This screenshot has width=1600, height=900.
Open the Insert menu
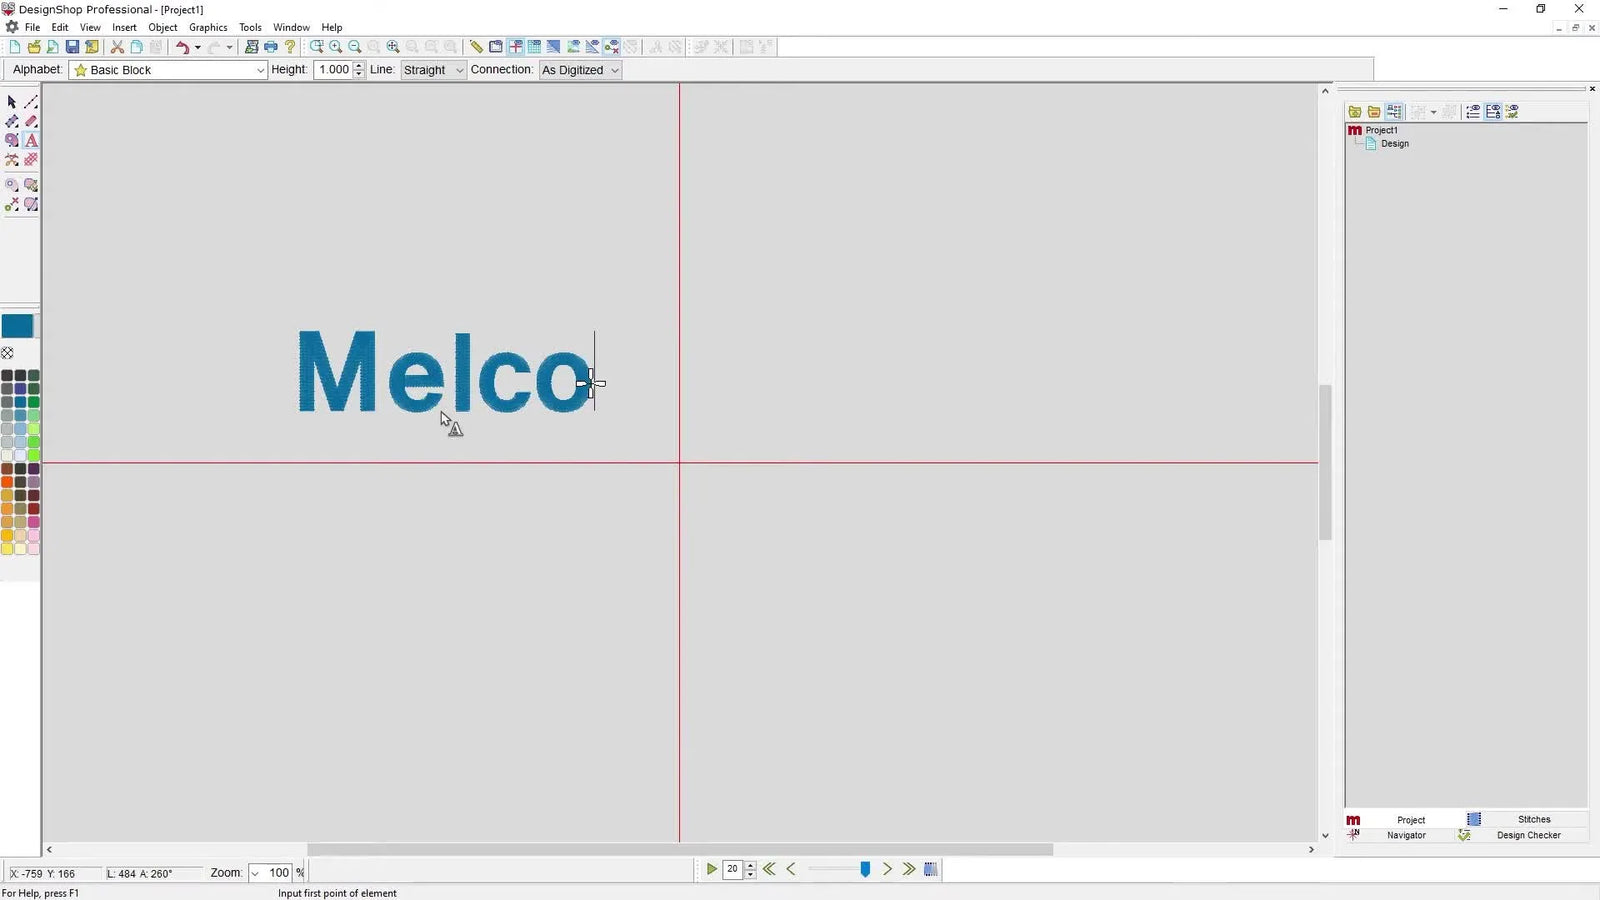(x=124, y=27)
